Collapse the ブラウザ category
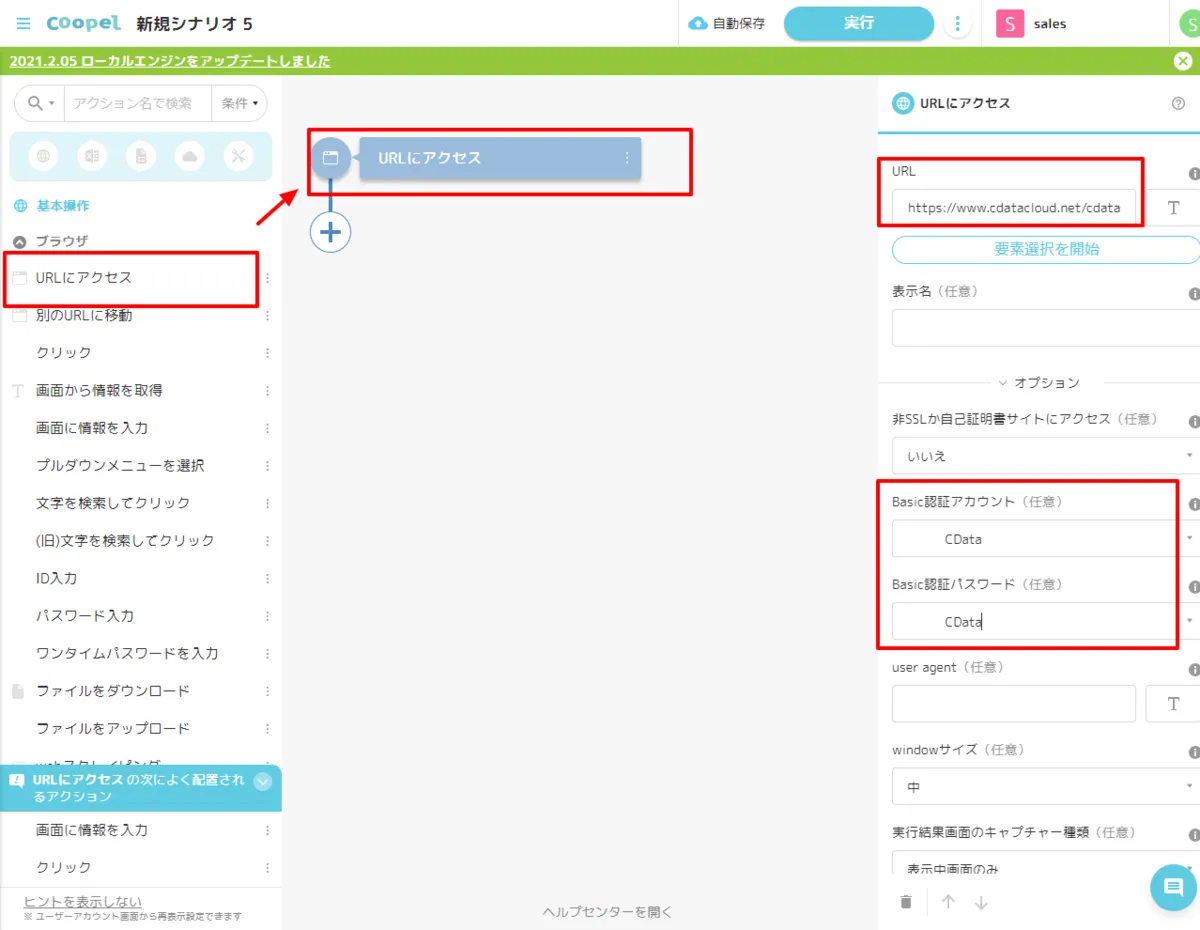 tap(20, 241)
